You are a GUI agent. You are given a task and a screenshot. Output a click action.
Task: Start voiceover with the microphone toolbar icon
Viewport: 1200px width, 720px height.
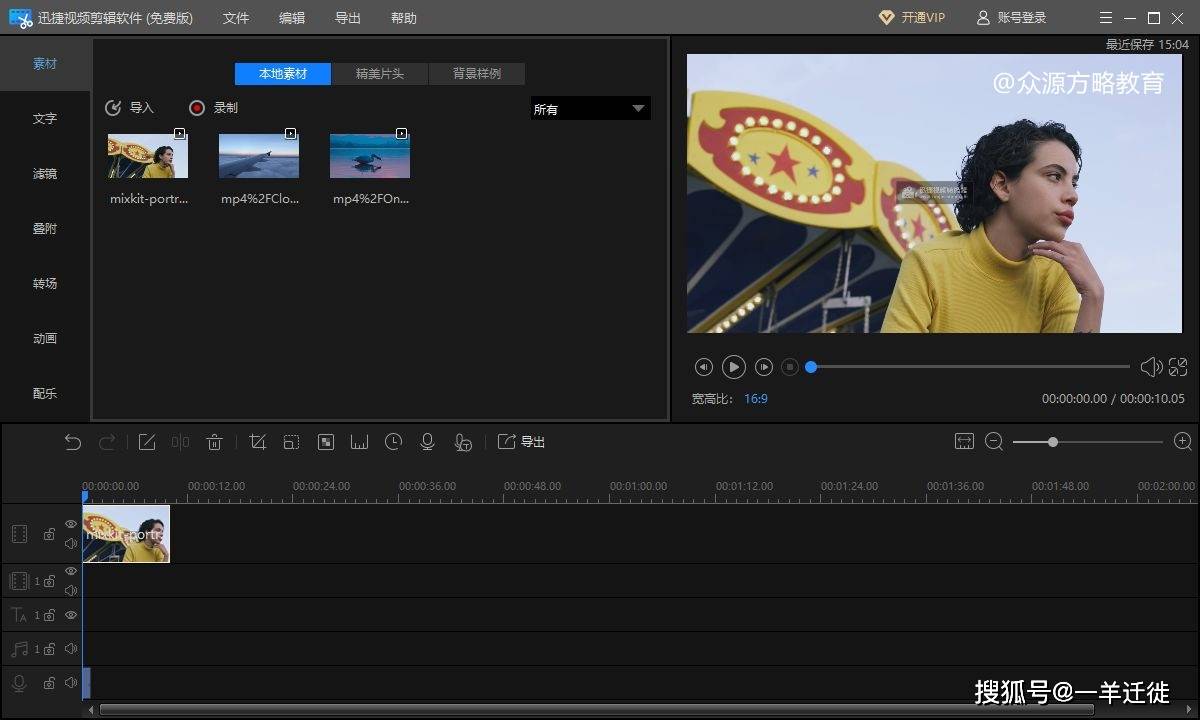click(427, 442)
